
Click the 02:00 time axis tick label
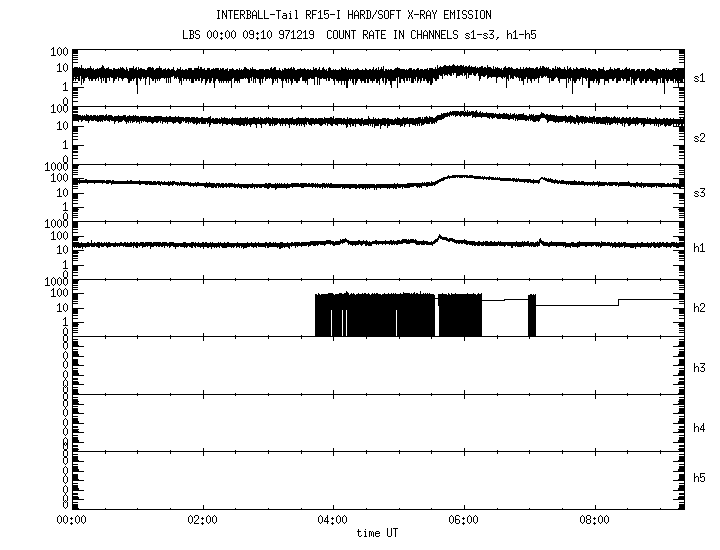point(202,520)
